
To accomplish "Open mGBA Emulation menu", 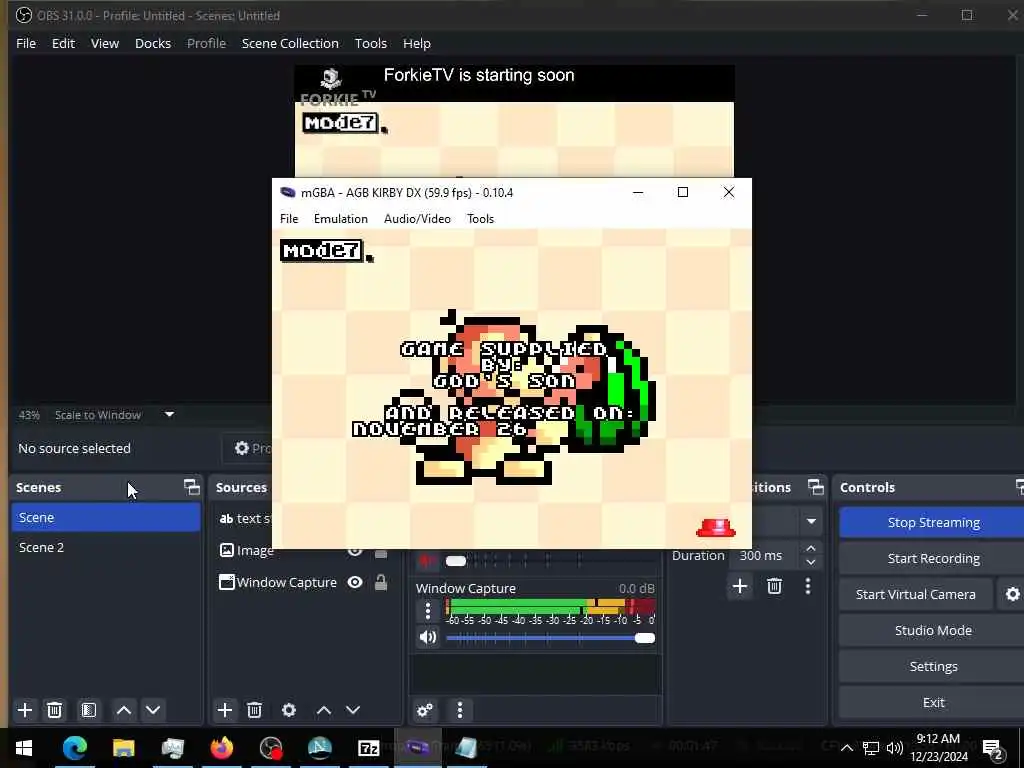I will (x=340, y=219).
